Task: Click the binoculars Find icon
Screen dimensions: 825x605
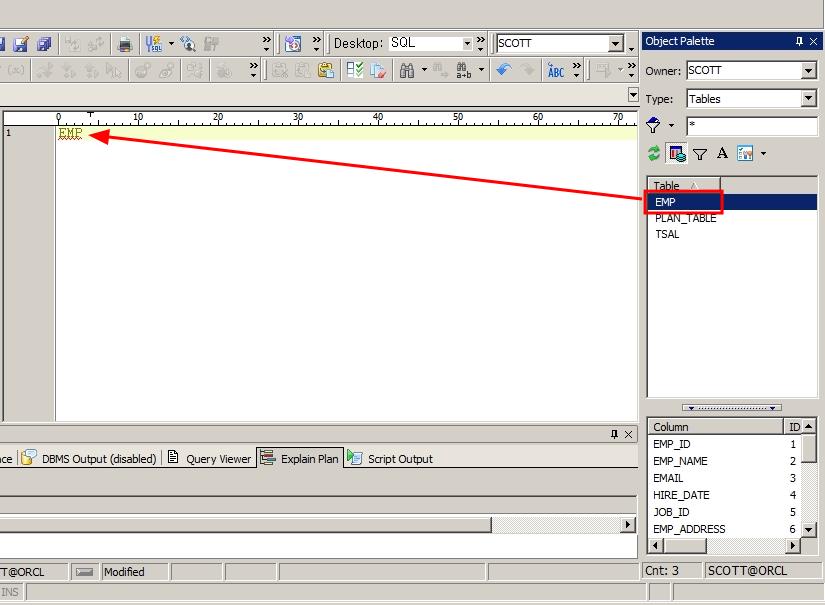Action: click(407, 70)
